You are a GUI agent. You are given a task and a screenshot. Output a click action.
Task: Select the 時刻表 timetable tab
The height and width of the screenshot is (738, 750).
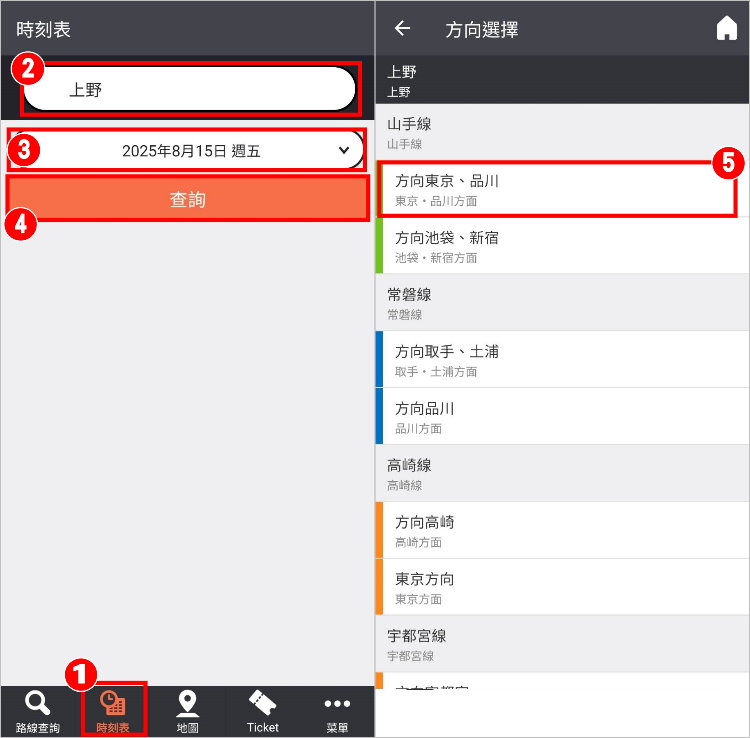click(113, 712)
